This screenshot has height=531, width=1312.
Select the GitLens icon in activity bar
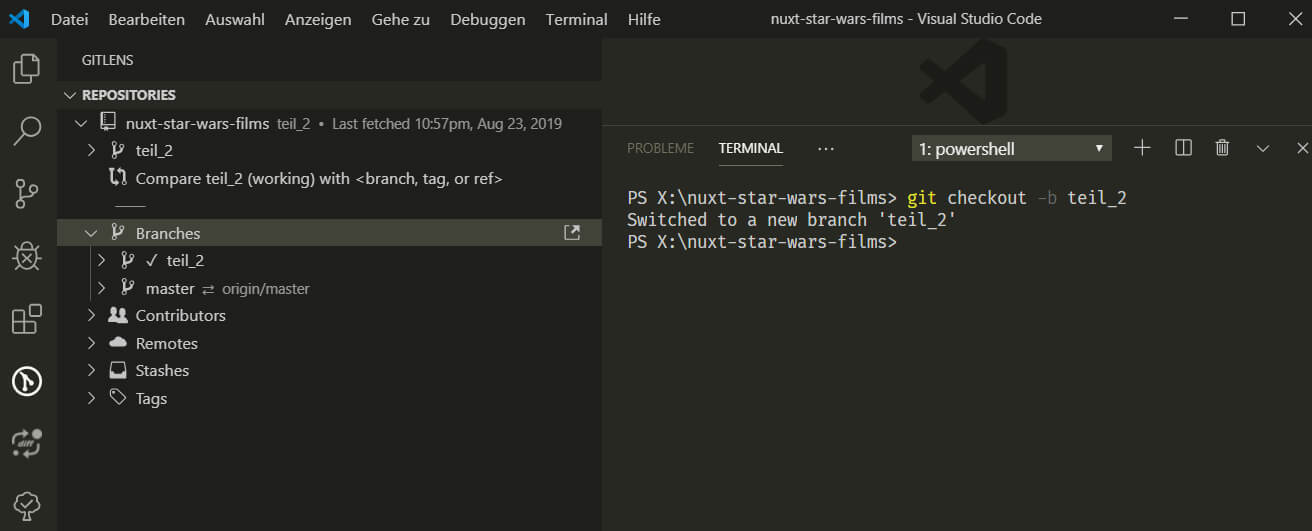click(x=27, y=380)
